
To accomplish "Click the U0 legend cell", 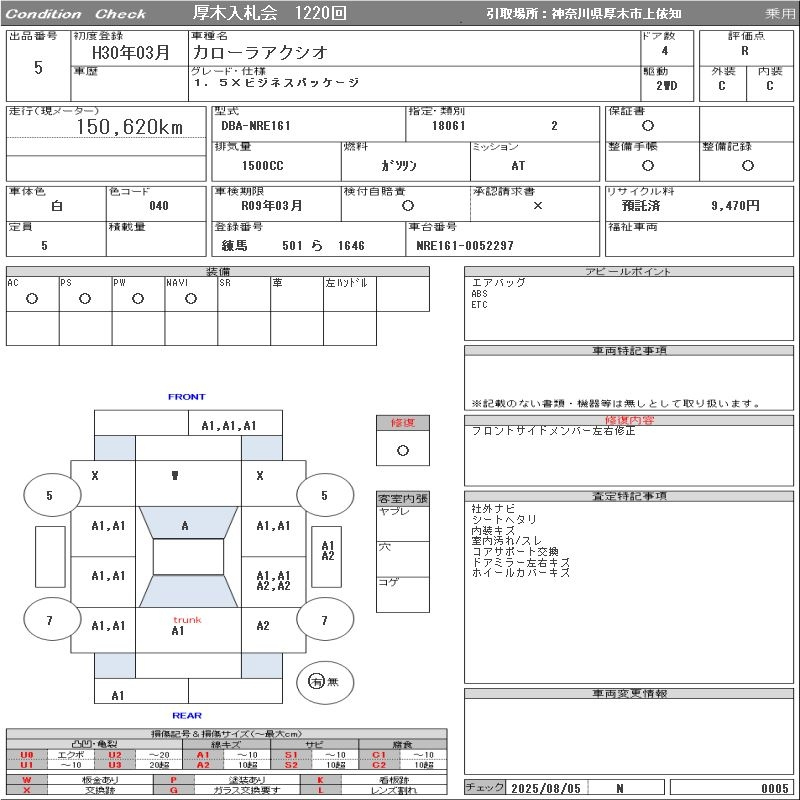I will coord(27,755).
